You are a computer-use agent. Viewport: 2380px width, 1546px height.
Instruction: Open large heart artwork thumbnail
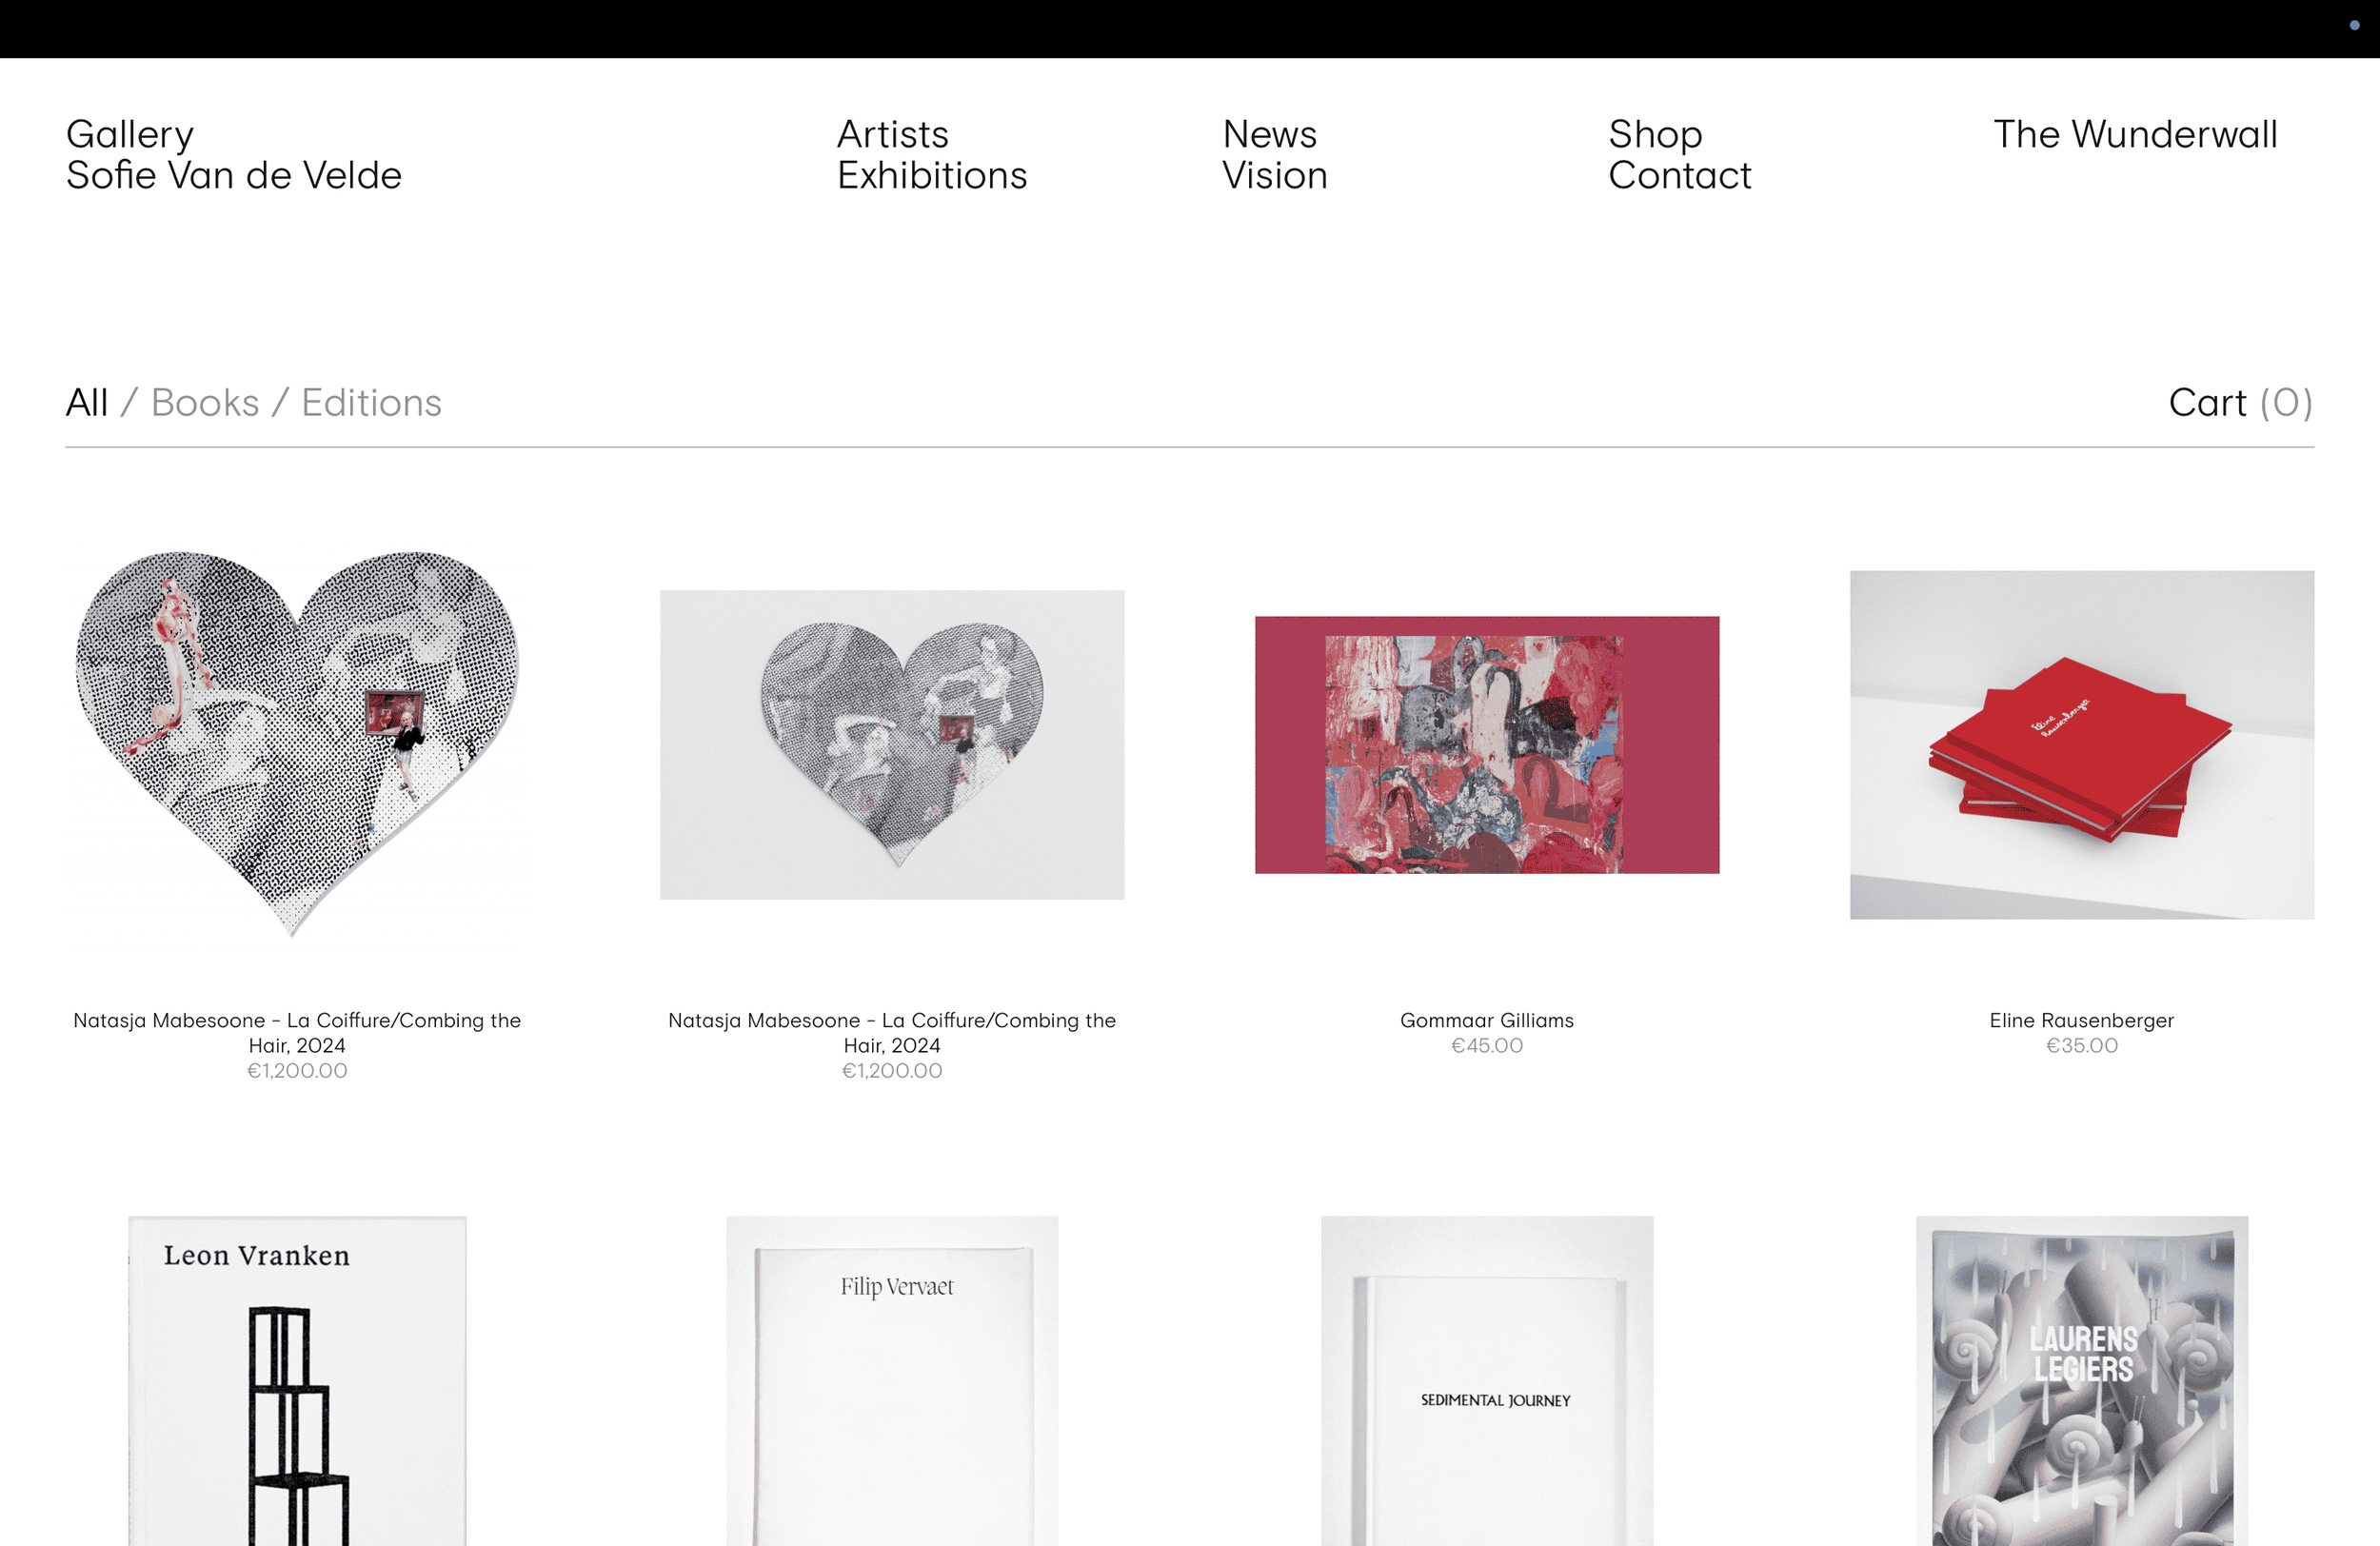297,744
